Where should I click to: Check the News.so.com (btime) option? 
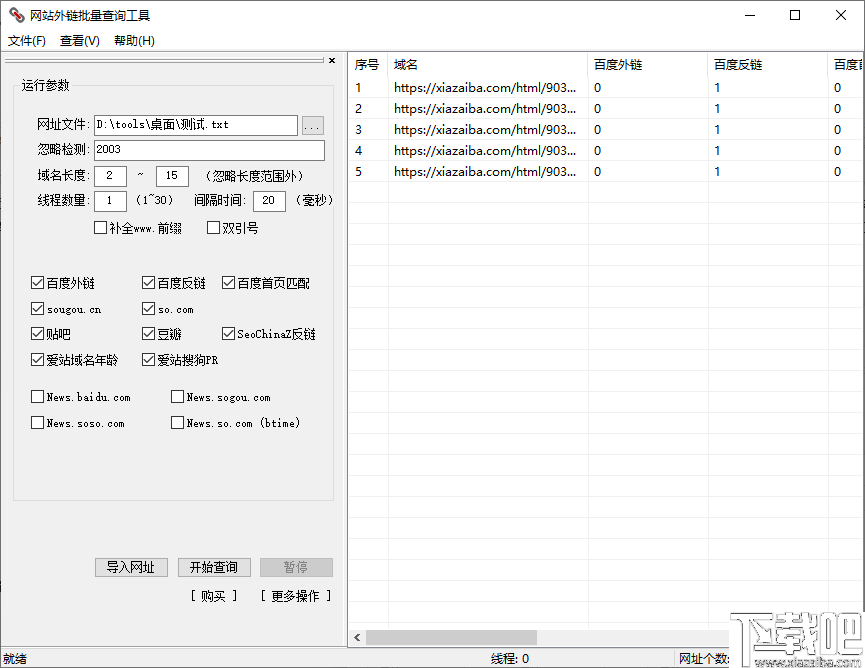(176, 423)
